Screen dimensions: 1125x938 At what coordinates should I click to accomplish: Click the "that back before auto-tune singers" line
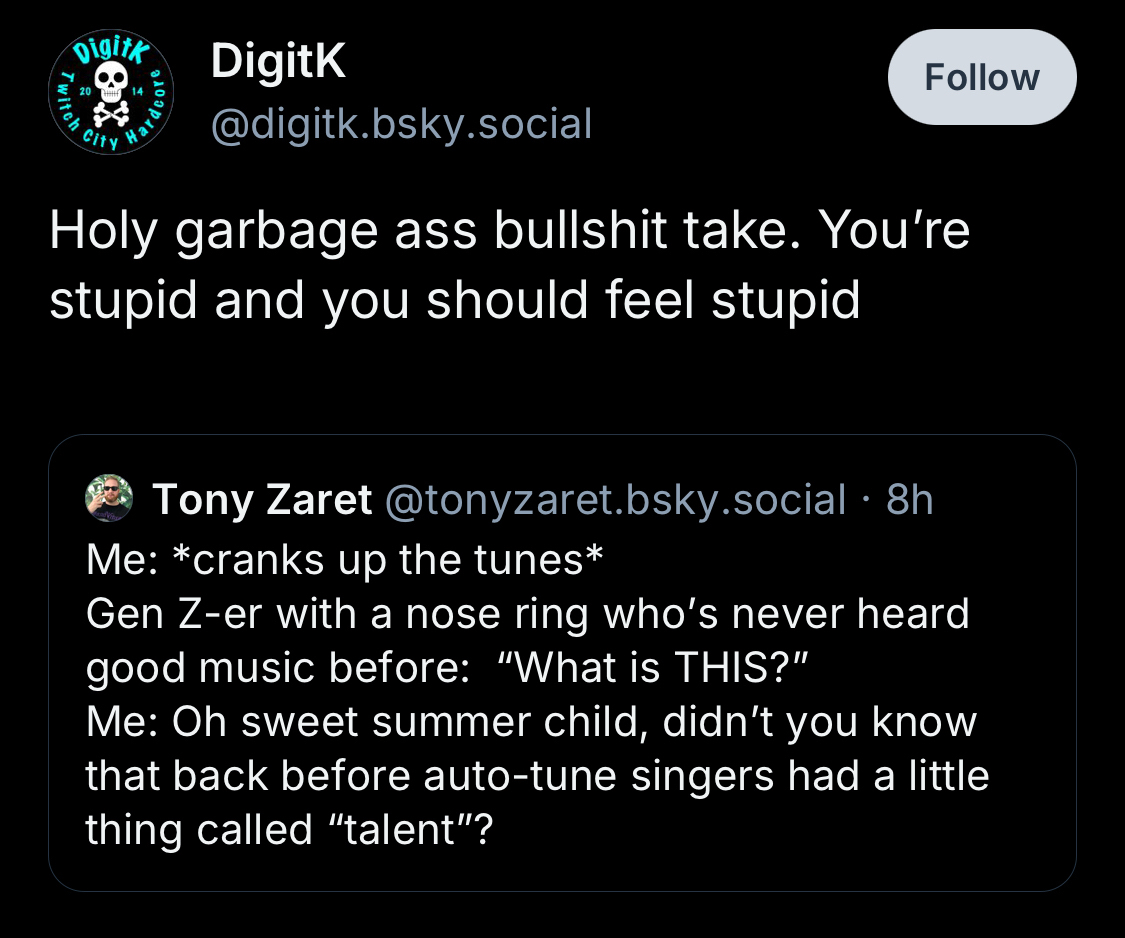pos(537,775)
